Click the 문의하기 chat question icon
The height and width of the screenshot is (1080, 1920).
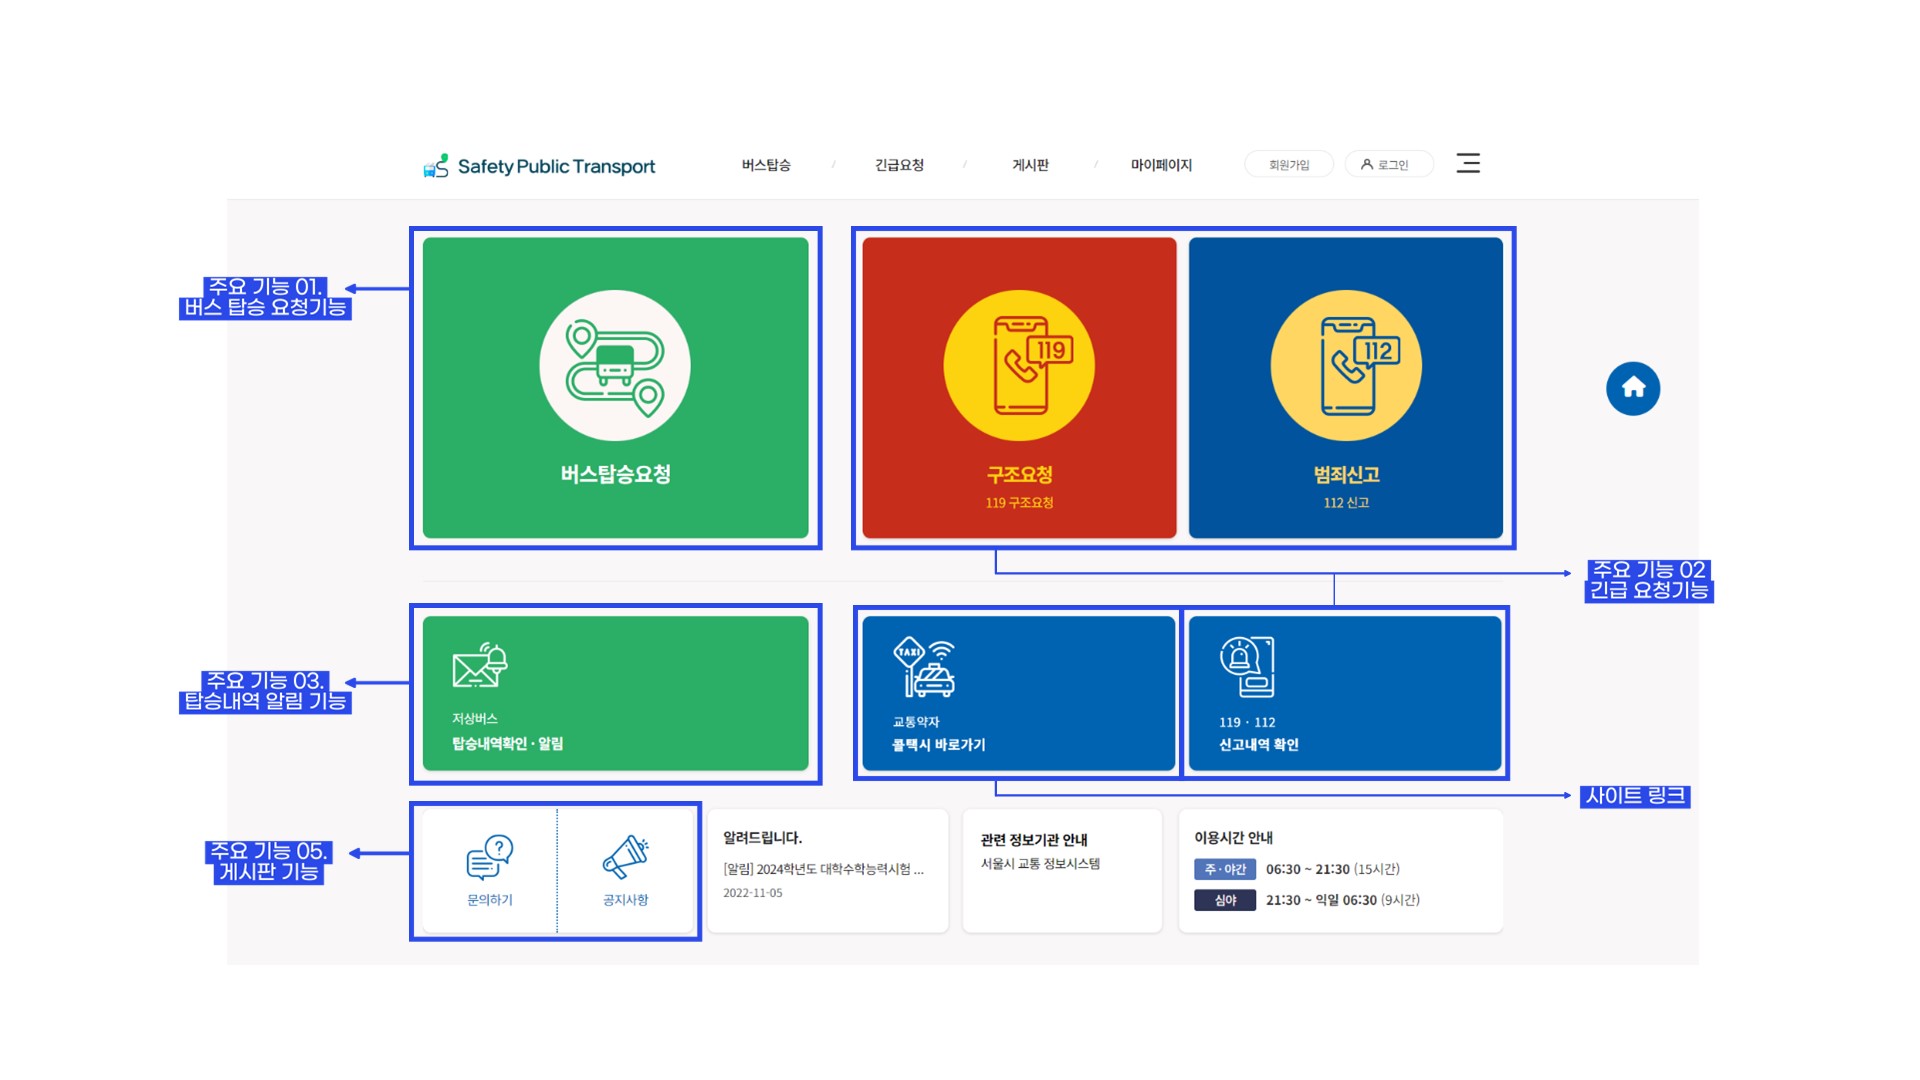pyautogui.click(x=490, y=857)
